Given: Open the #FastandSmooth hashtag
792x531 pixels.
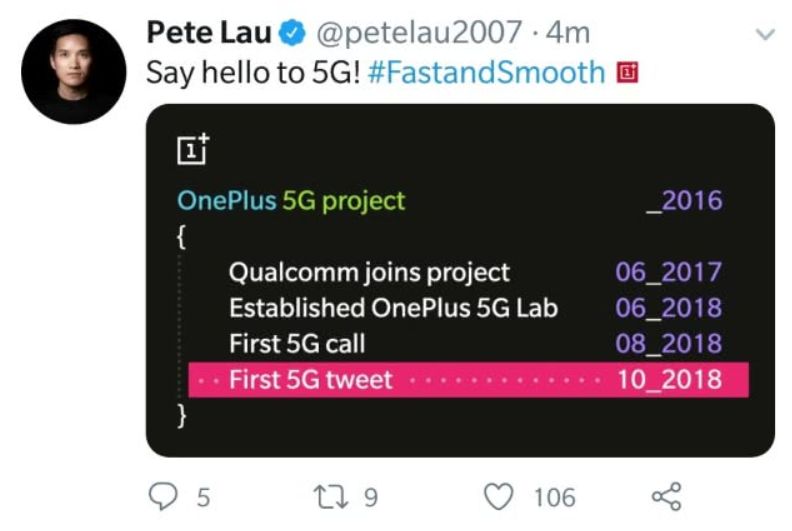Looking at the screenshot, I should click(x=486, y=72).
